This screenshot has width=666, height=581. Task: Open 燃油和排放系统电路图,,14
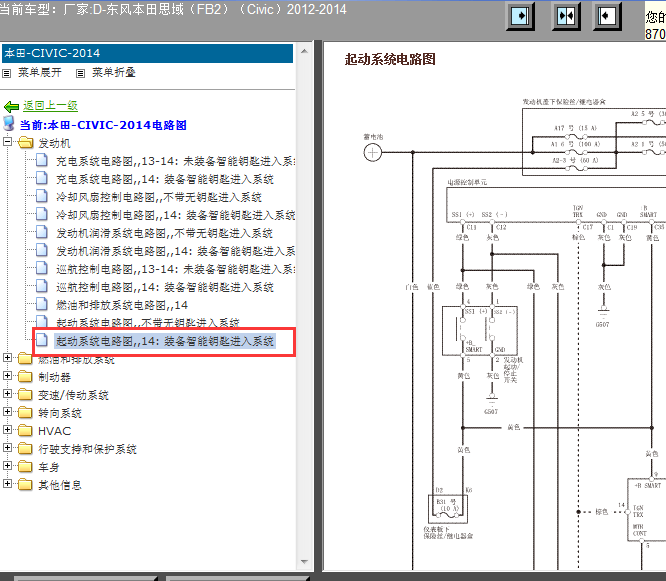(122, 305)
